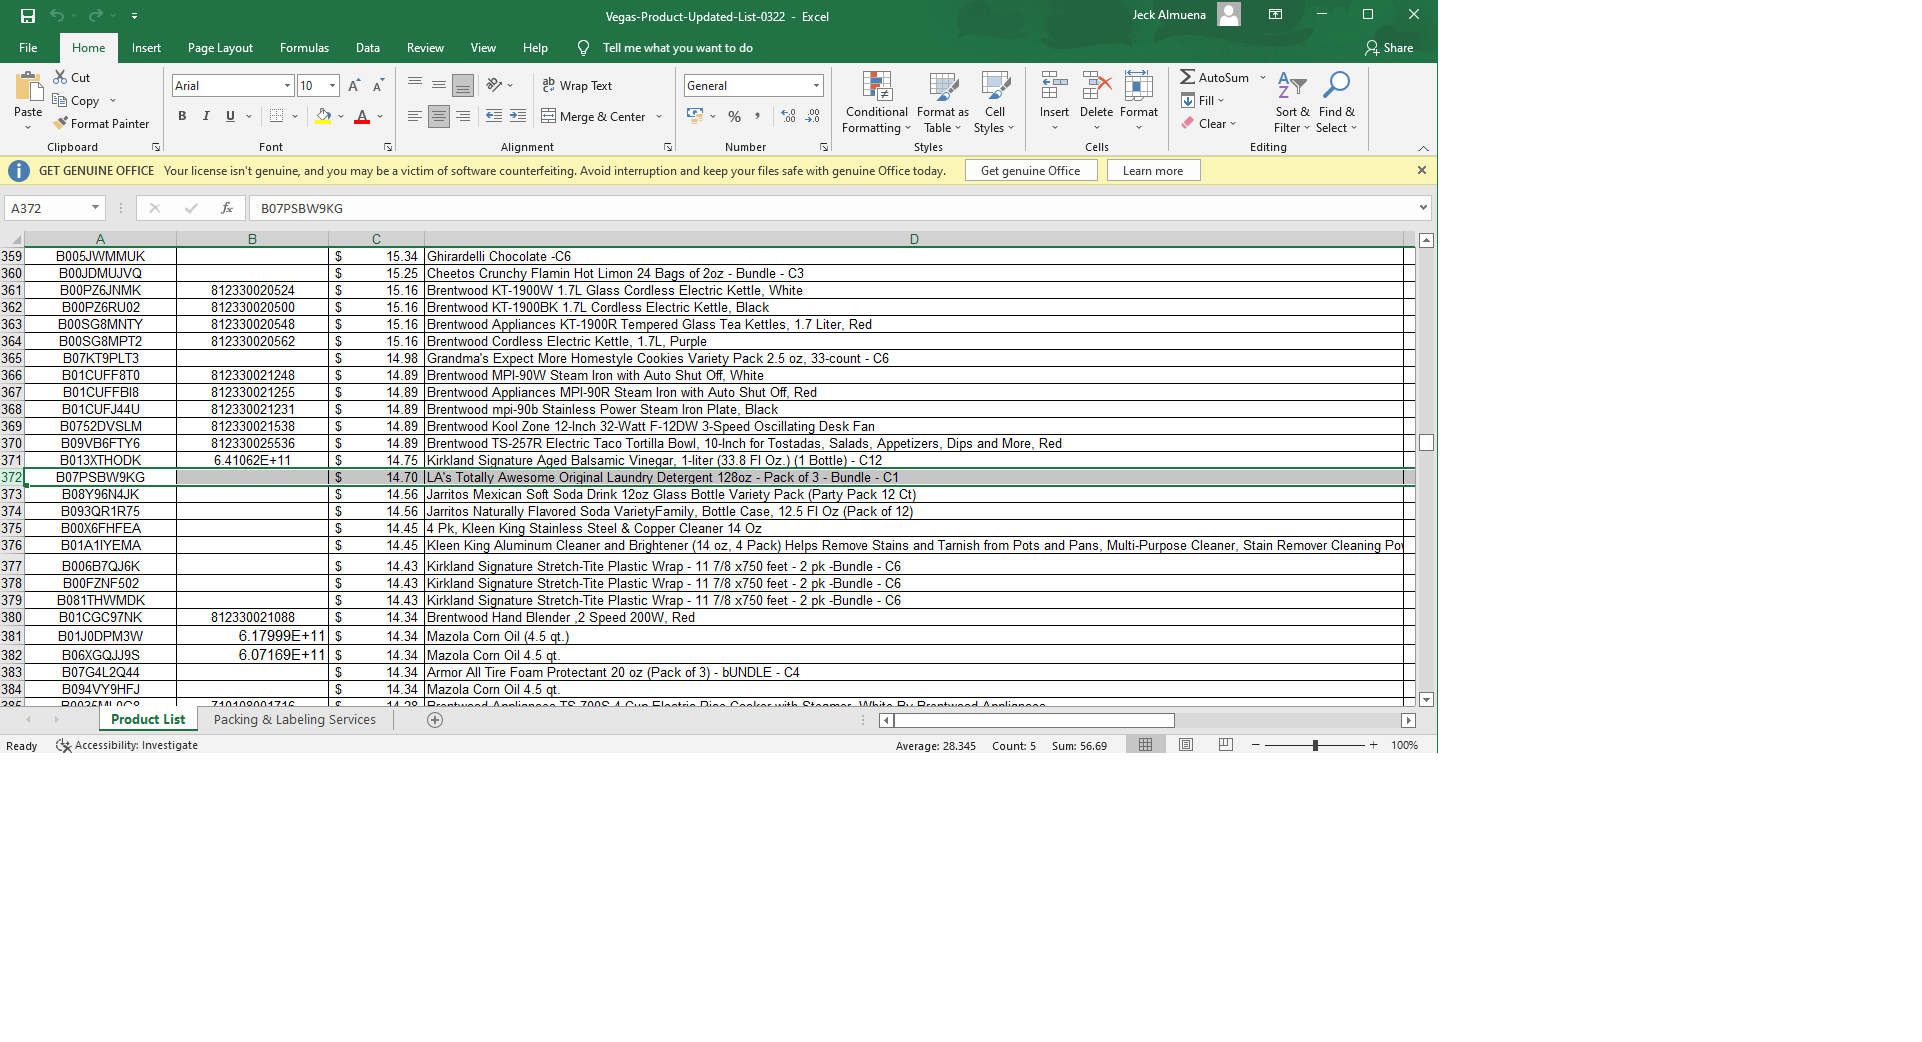This screenshot has height=1042, width=1922.
Task: Click the Format Painter brush
Action: (x=101, y=123)
